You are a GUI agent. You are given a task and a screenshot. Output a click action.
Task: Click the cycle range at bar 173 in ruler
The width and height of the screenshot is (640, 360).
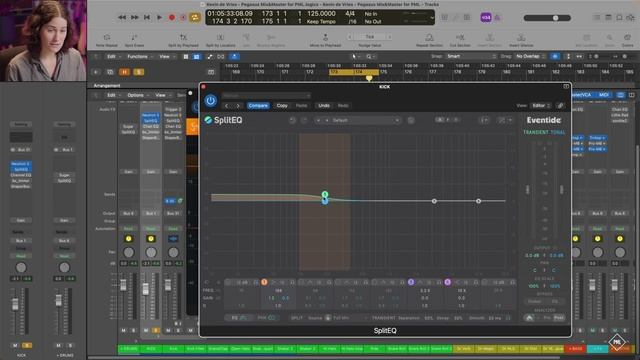click(354, 72)
